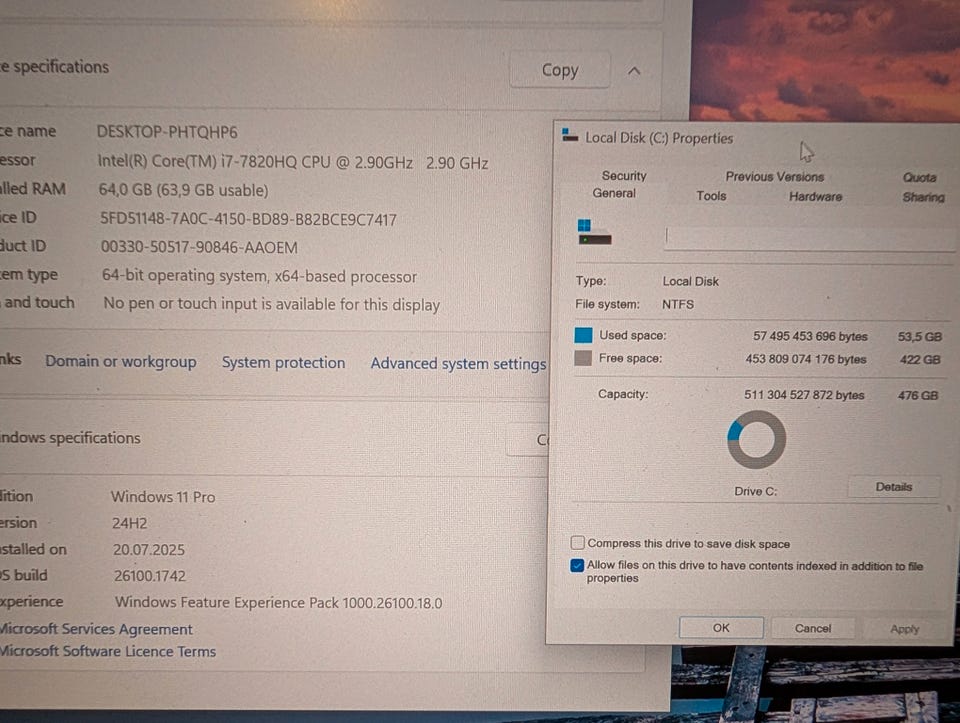Select the No pen or touch input text
This screenshot has width=960, height=723.
(271, 304)
